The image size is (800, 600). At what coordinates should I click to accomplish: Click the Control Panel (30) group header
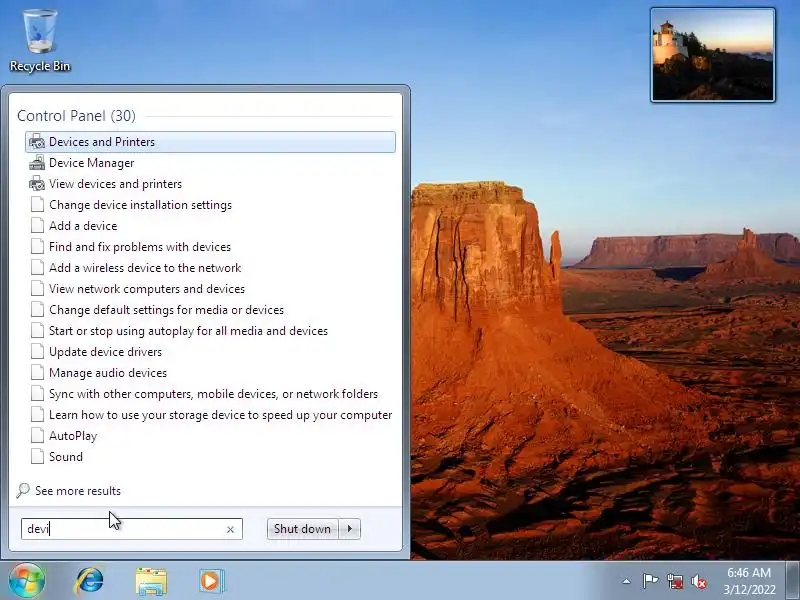click(x=77, y=116)
